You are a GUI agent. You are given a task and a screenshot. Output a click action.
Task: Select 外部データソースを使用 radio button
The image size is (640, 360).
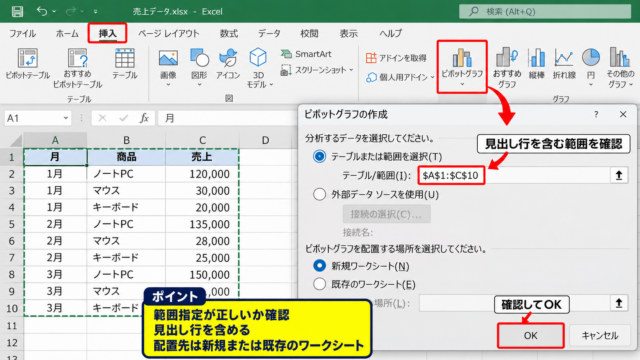click(320, 194)
